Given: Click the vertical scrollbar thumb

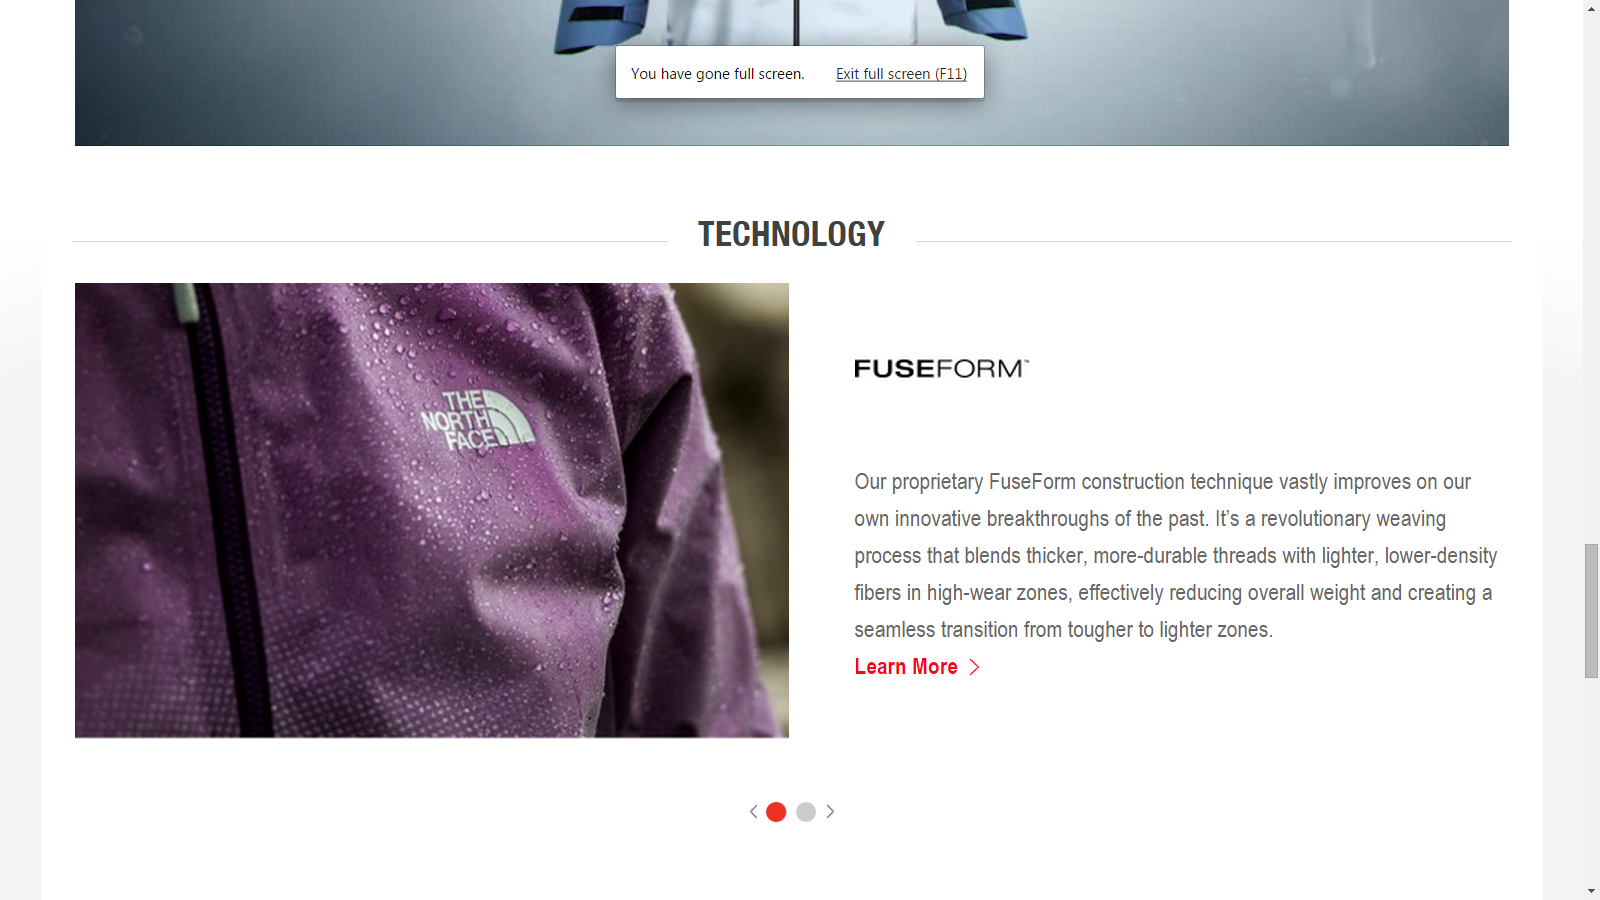Looking at the screenshot, I should [x=1591, y=611].
